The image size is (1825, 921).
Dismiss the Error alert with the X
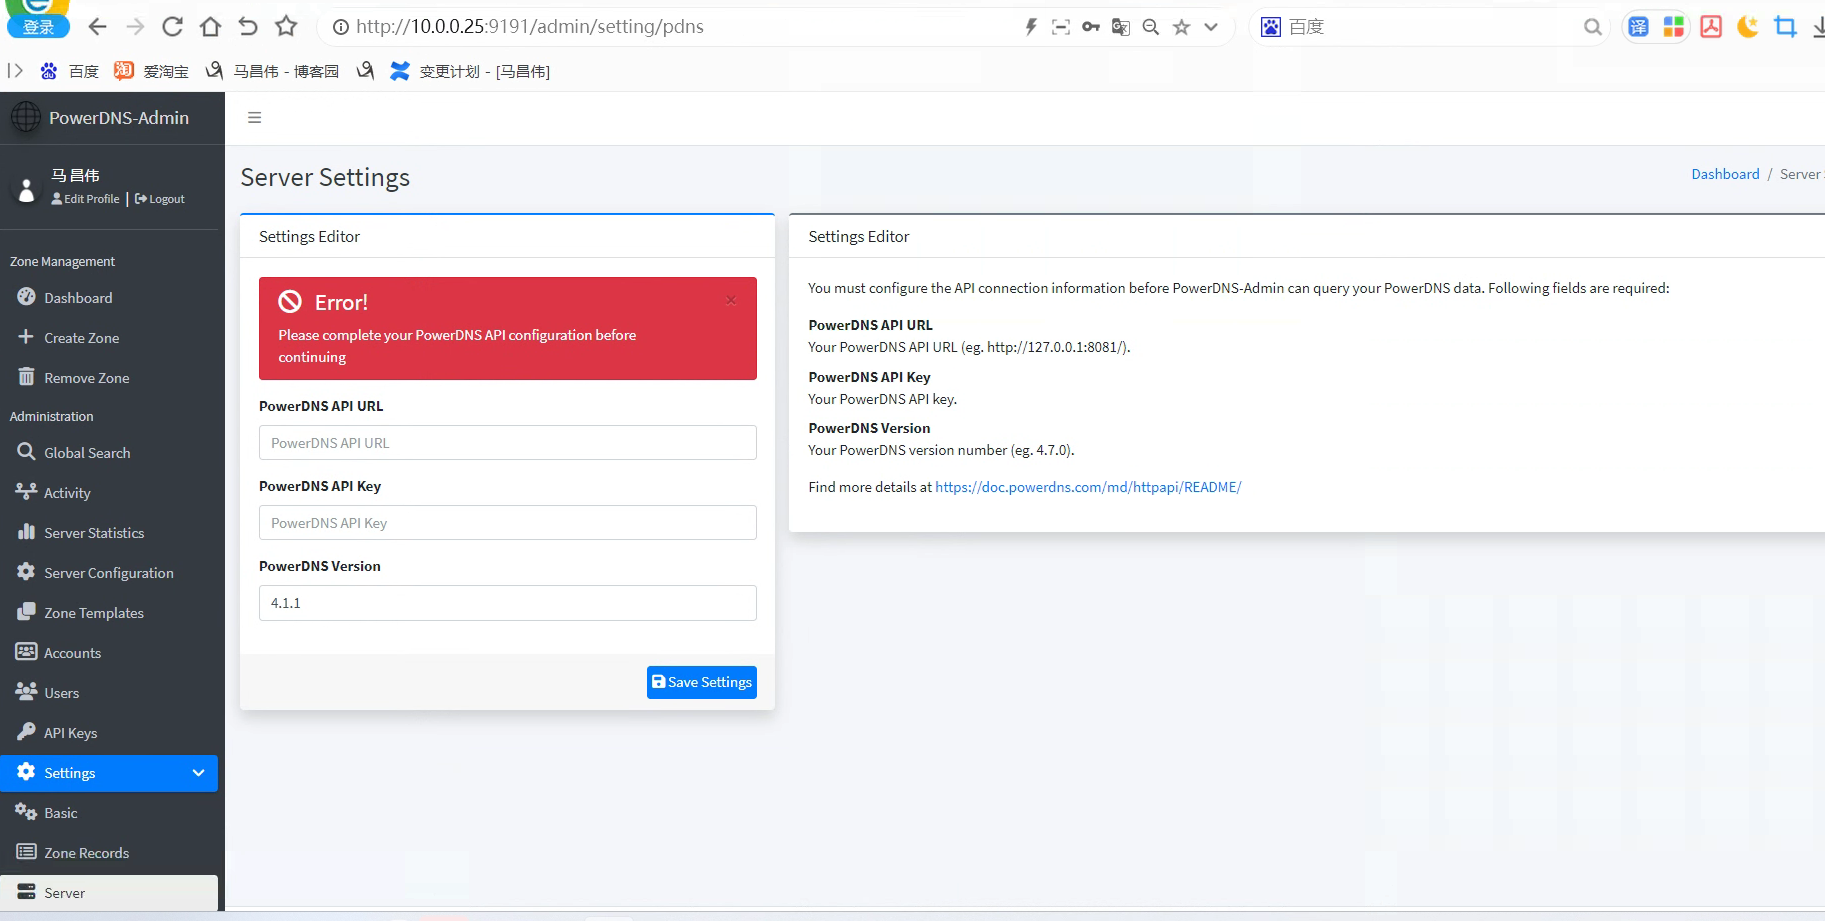click(x=731, y=300)
